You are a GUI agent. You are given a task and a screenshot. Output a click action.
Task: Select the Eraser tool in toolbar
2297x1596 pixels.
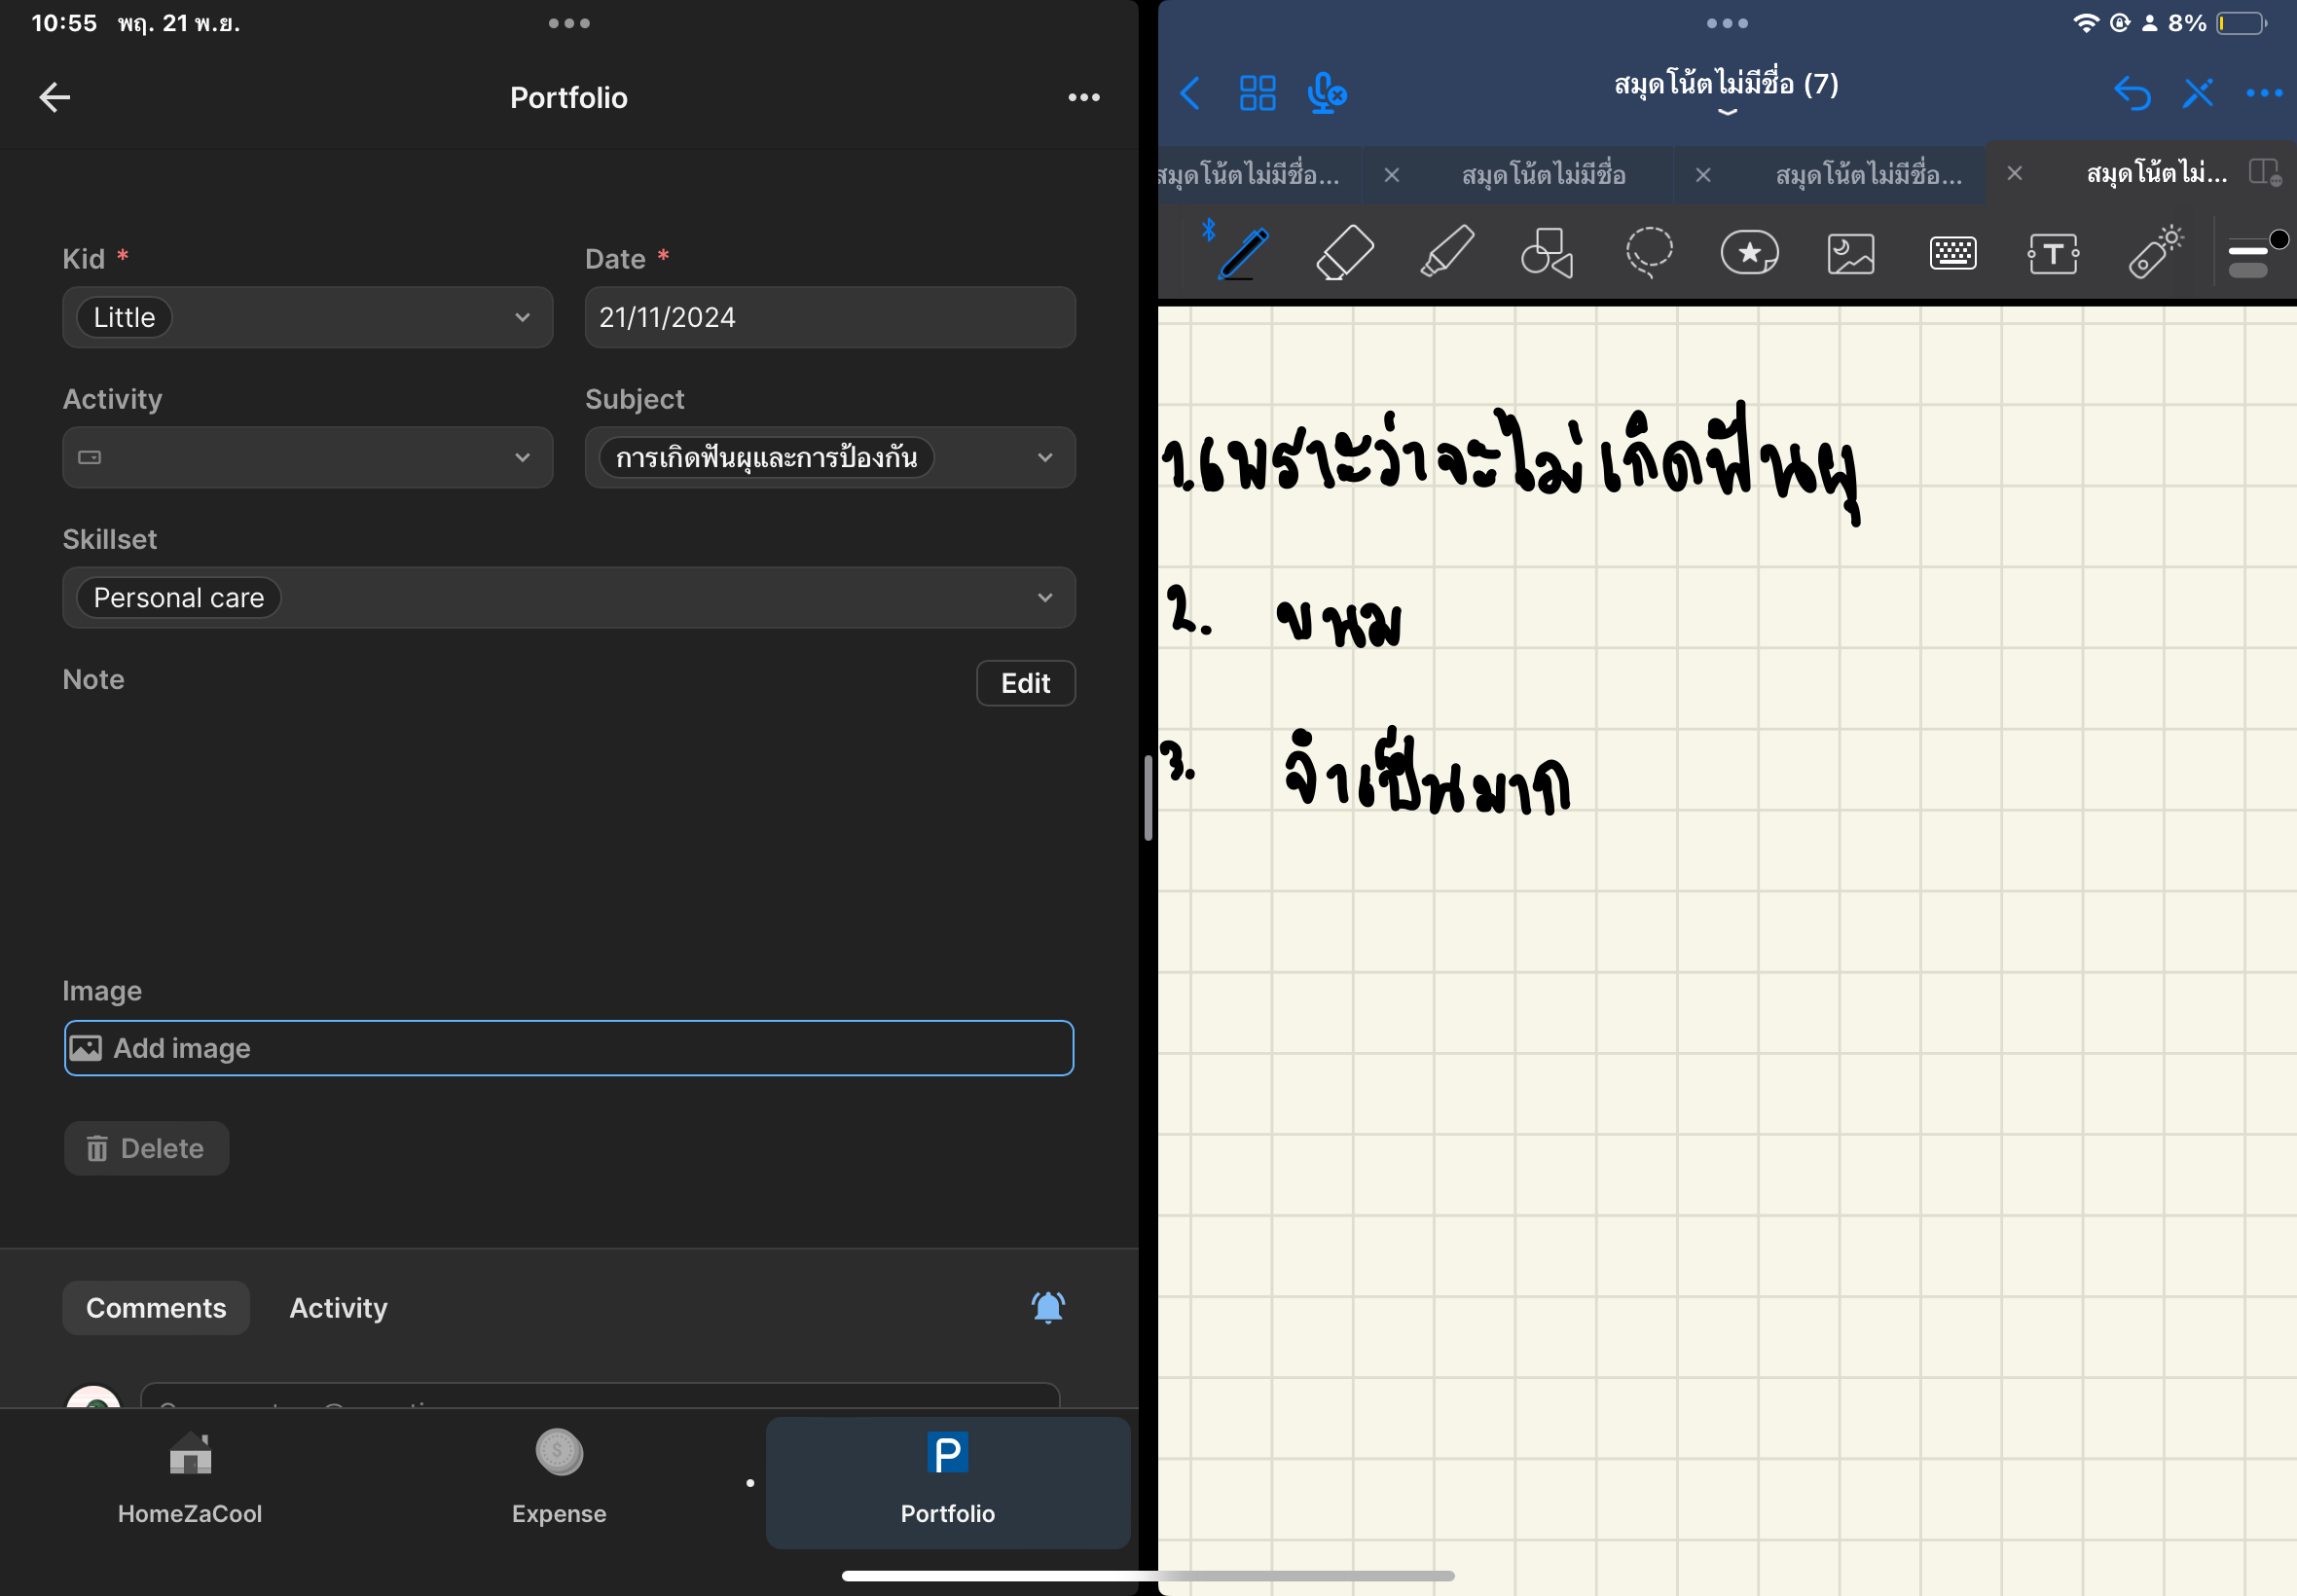(1344, 252)
